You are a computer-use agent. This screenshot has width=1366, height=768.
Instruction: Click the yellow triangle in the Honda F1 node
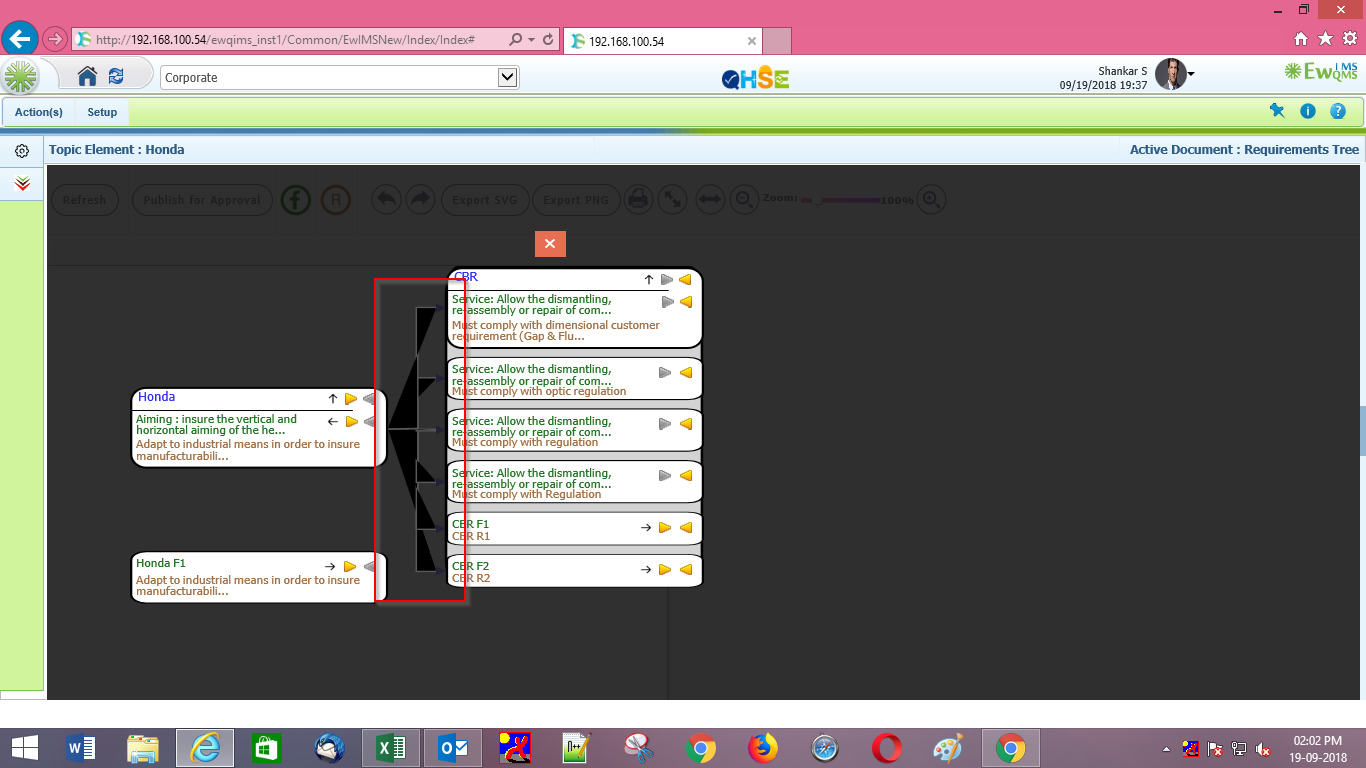tap(350, 566)
